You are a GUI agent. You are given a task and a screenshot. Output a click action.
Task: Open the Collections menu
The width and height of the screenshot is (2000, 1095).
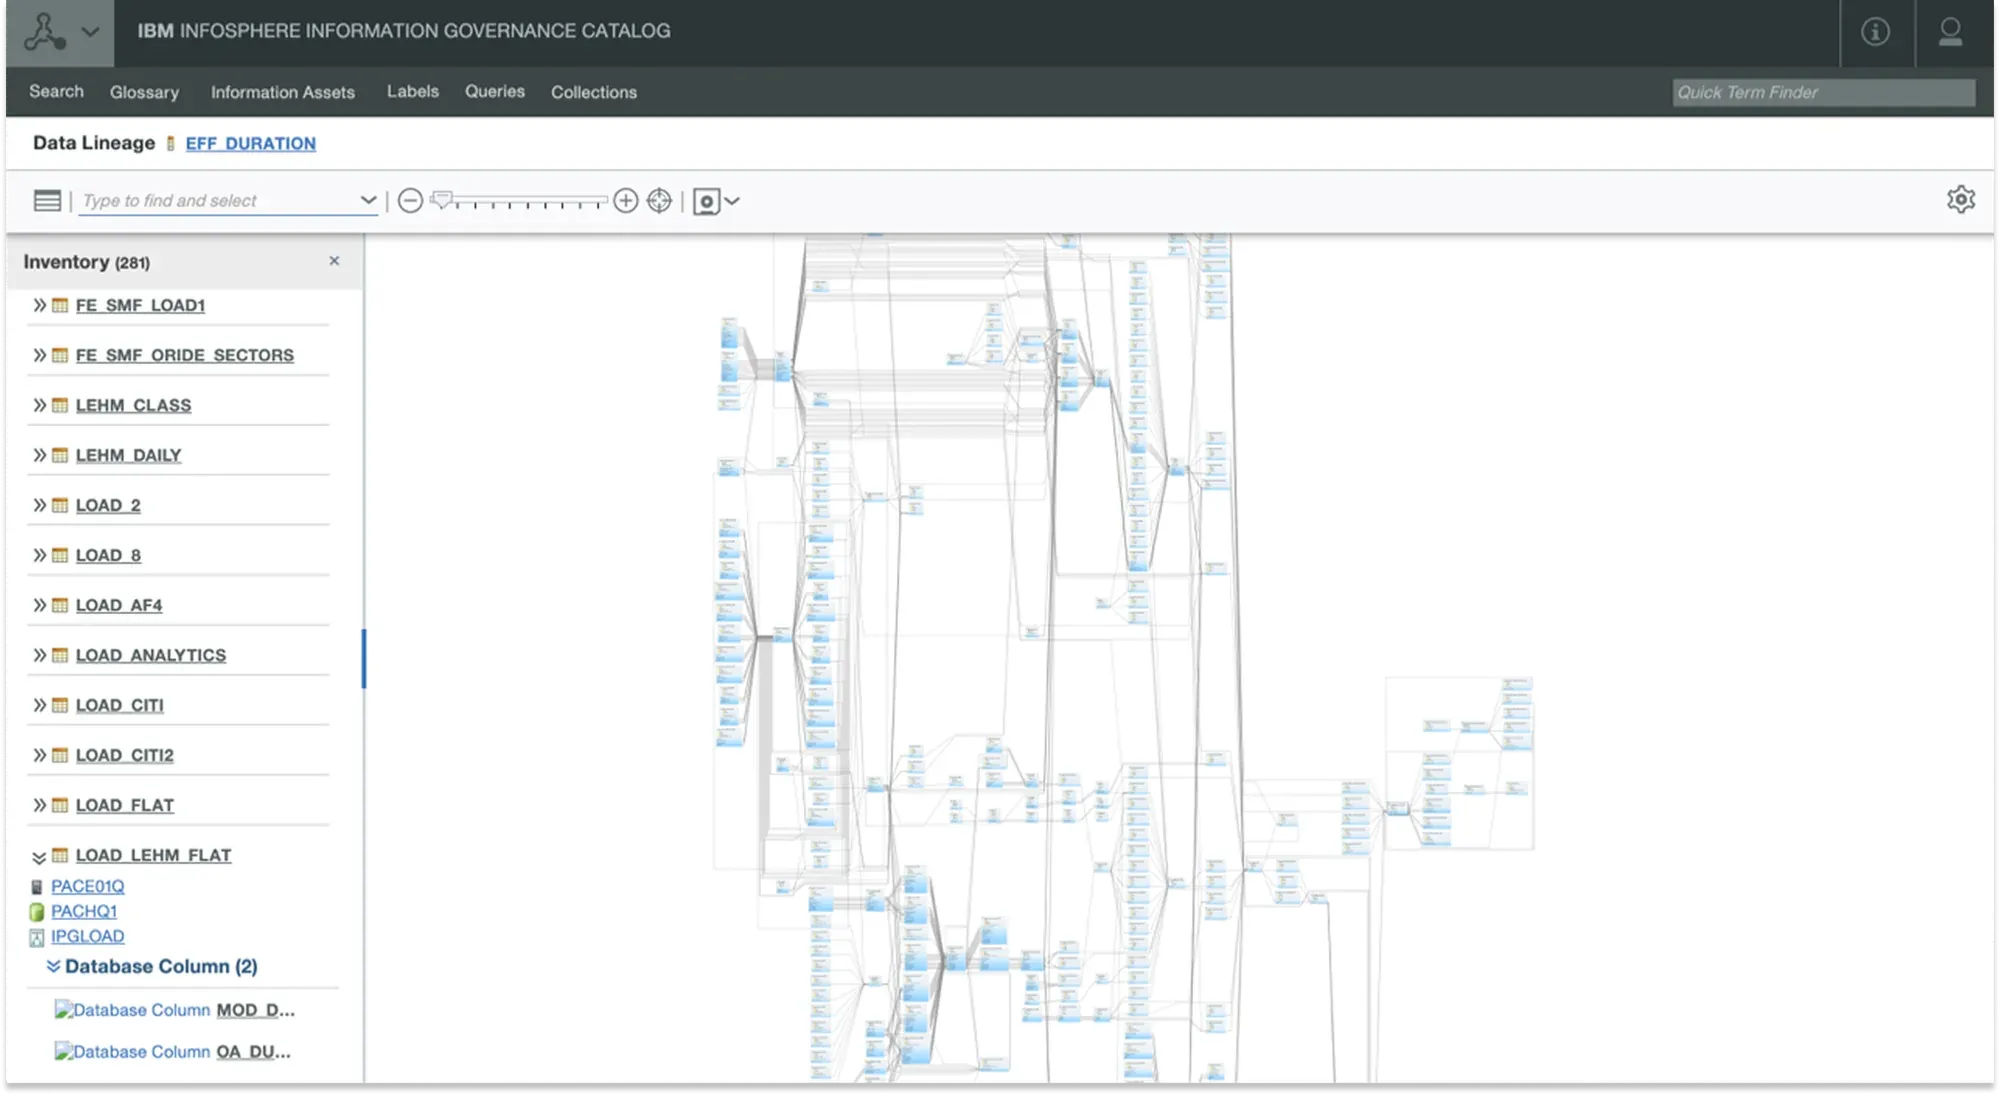594,92
